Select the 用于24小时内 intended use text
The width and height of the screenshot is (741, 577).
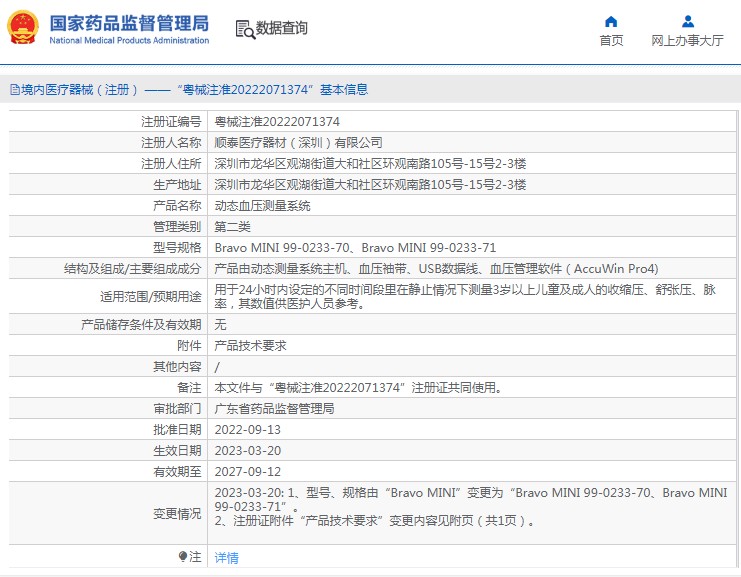pos(465,296)
